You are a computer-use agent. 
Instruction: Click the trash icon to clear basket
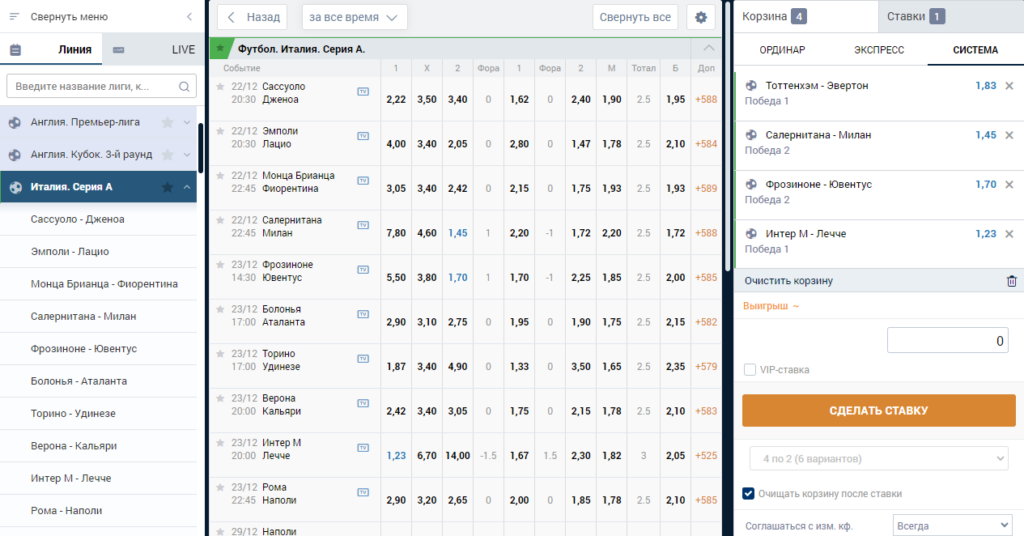click(1012, 281)
